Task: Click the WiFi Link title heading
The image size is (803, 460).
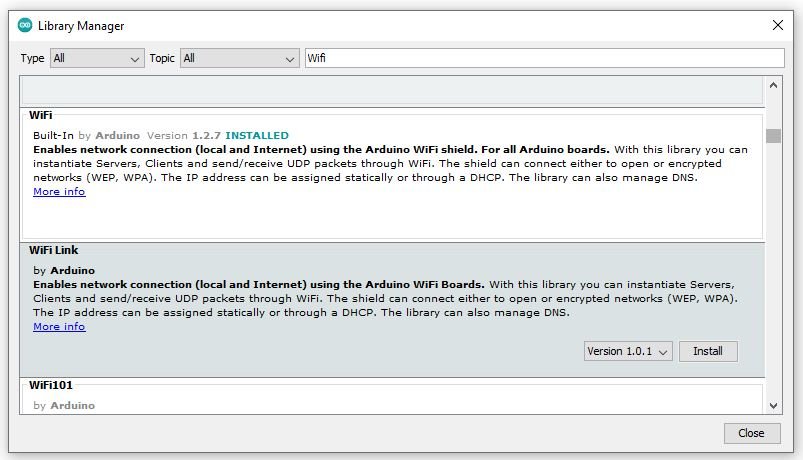Action: click(54, 250)
